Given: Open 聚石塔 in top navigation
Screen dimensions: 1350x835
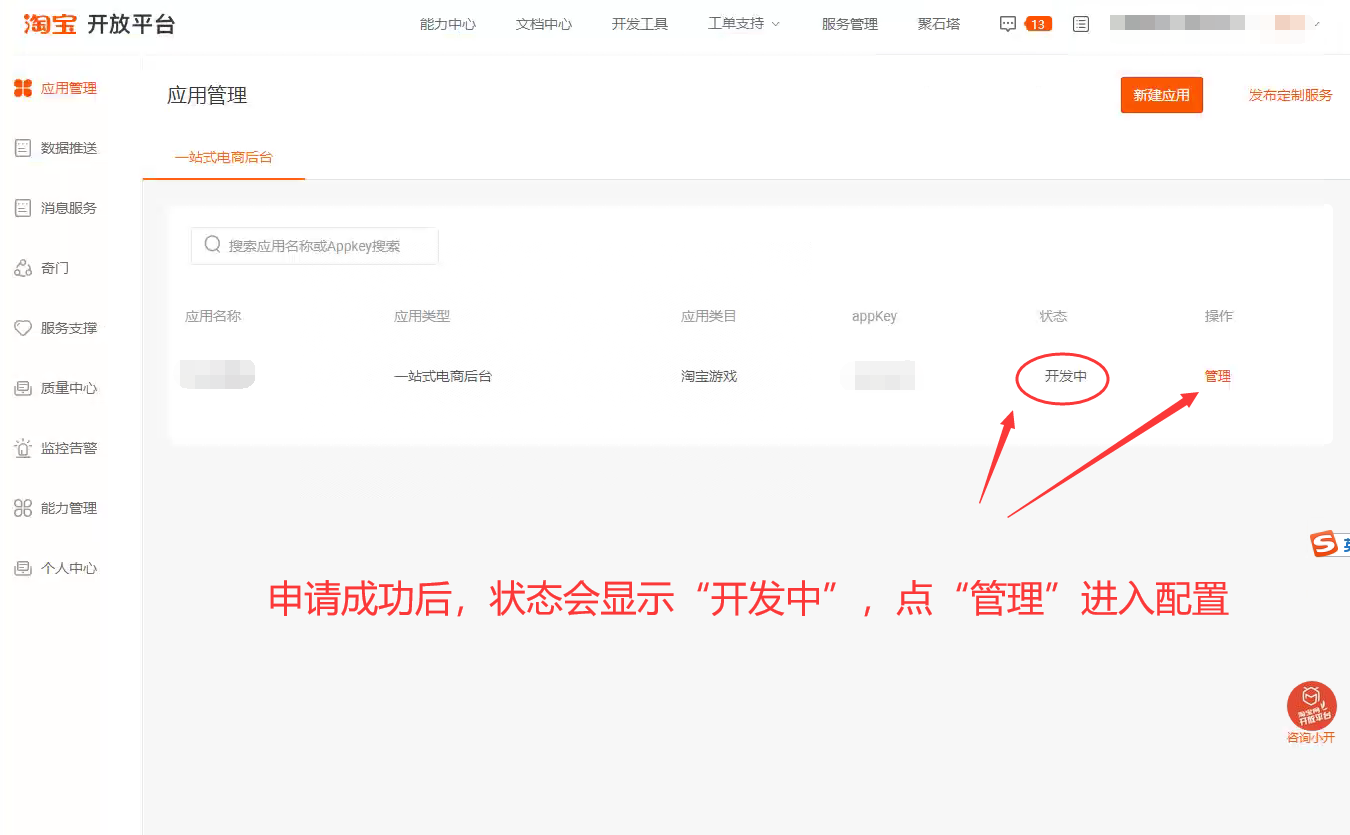Looking at the screenshot, I should pyautogui.click(x=939, y=24).
